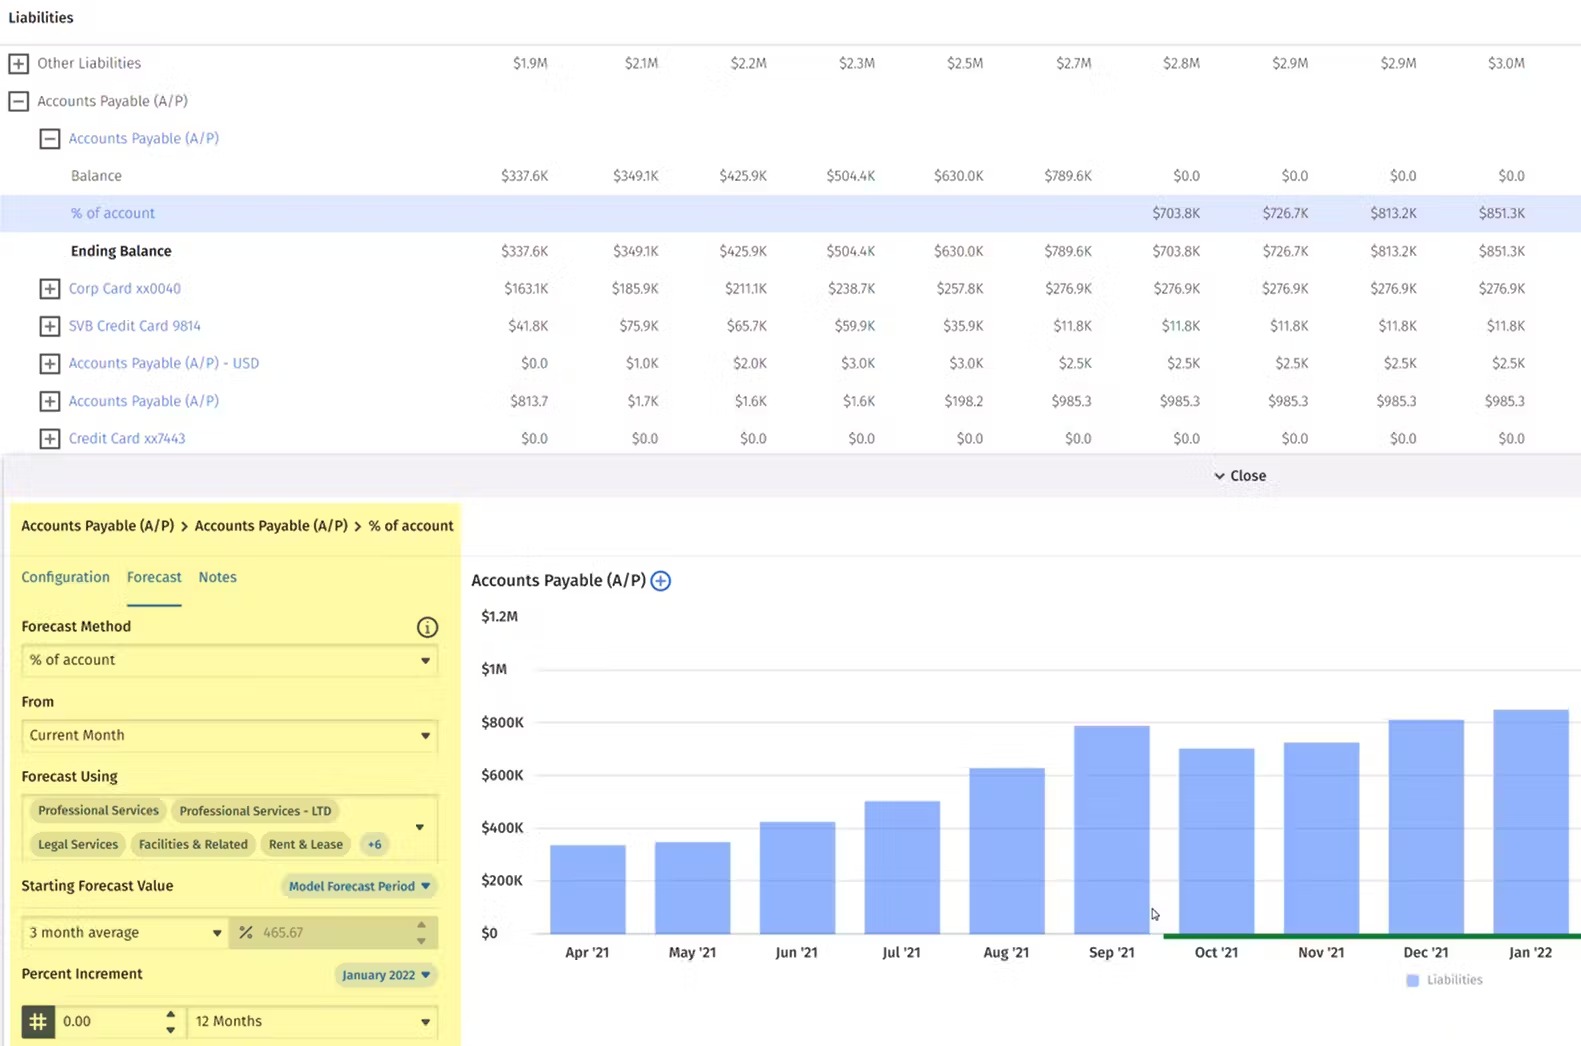
Task: Click the plus icon beside the chart title
Action: pos(661,581)
